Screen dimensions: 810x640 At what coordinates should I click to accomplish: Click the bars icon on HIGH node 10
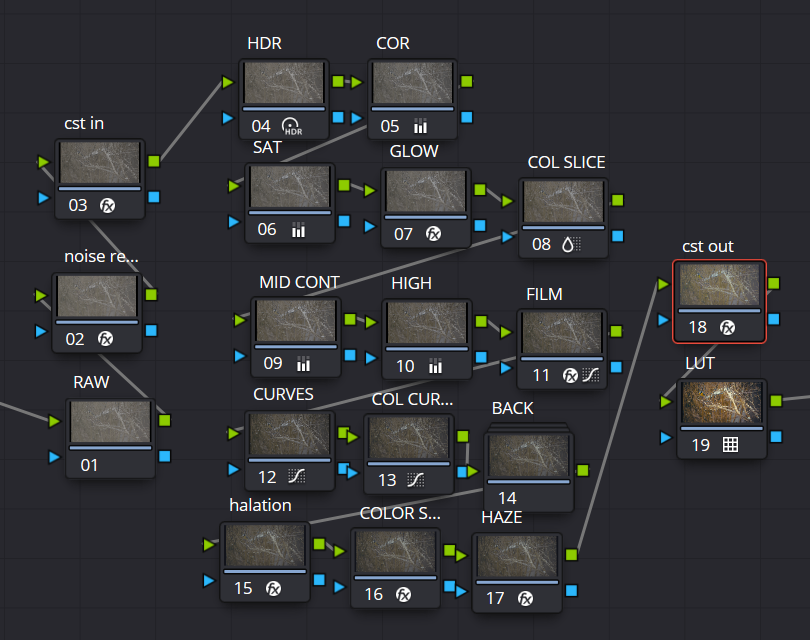coord(434,366)
